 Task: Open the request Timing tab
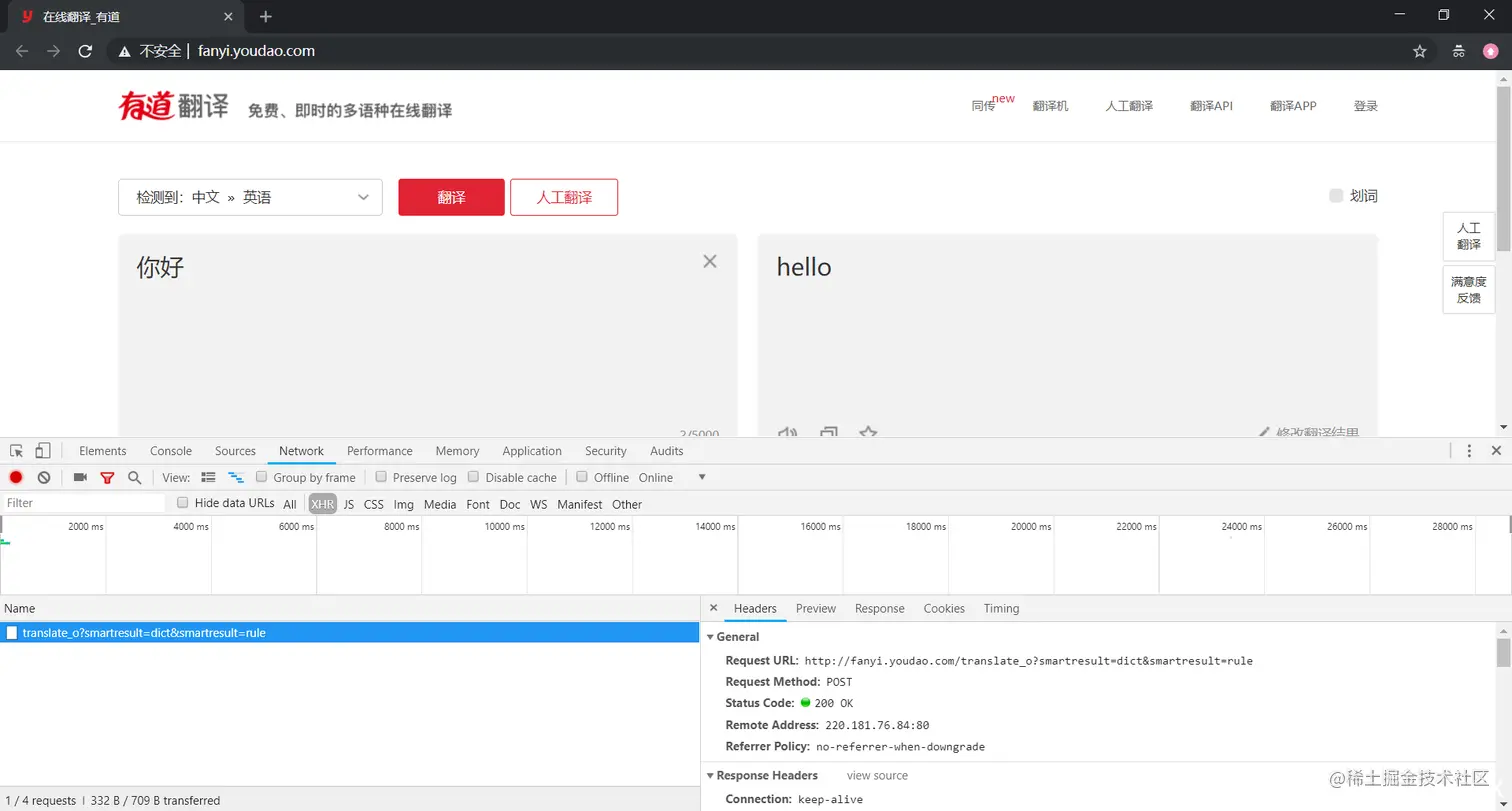pos(1001,608)
